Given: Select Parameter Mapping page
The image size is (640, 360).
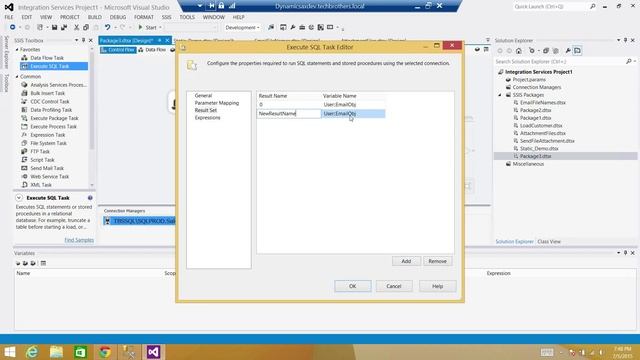Looking at the screenshot, I should (217, 103).
